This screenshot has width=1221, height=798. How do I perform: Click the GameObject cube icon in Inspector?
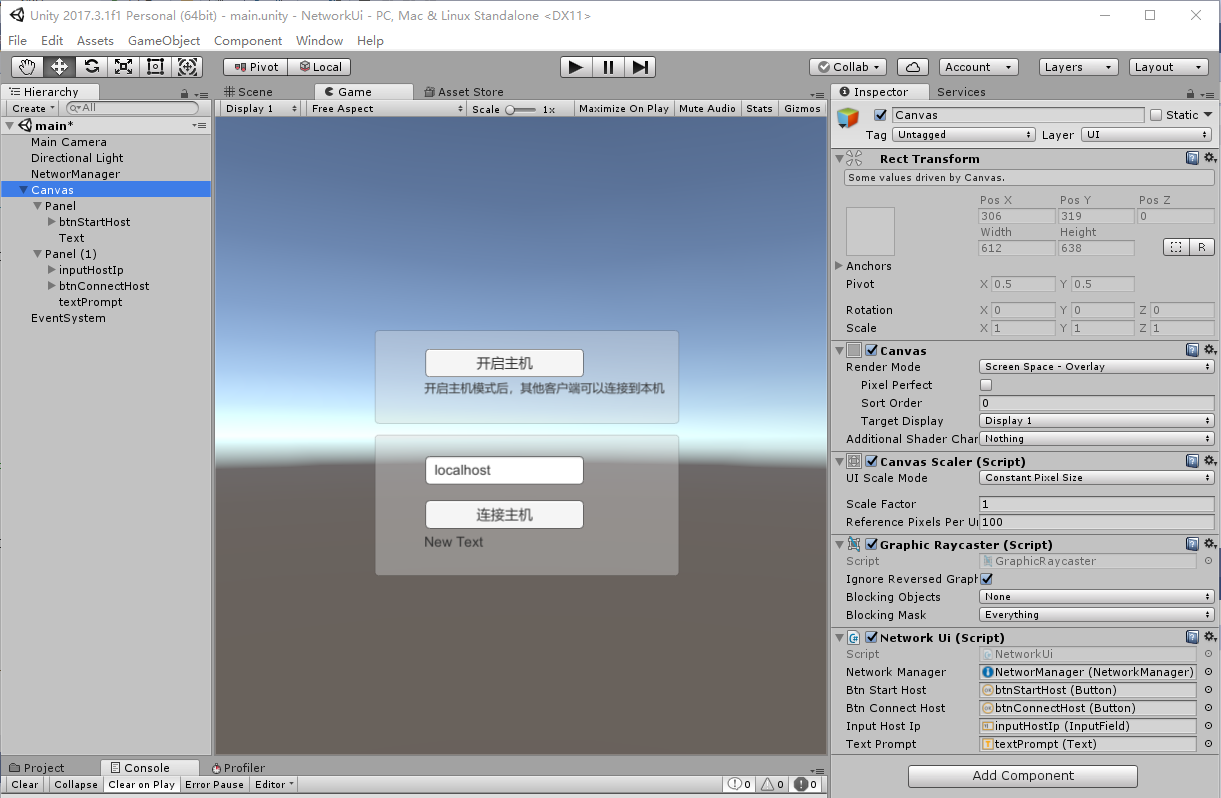click(x=848, y=118)
